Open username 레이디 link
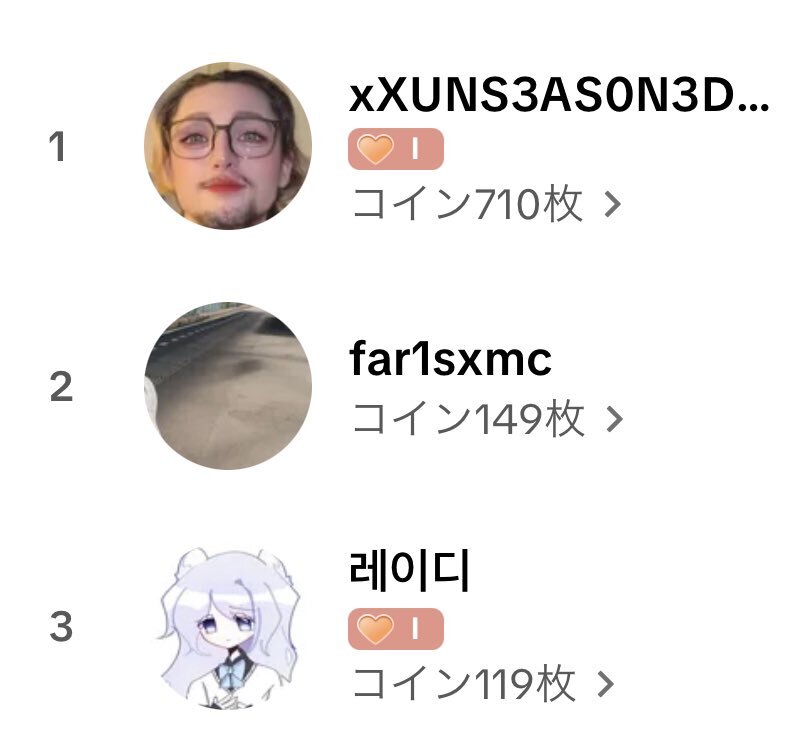 click(x=409, y=571)
